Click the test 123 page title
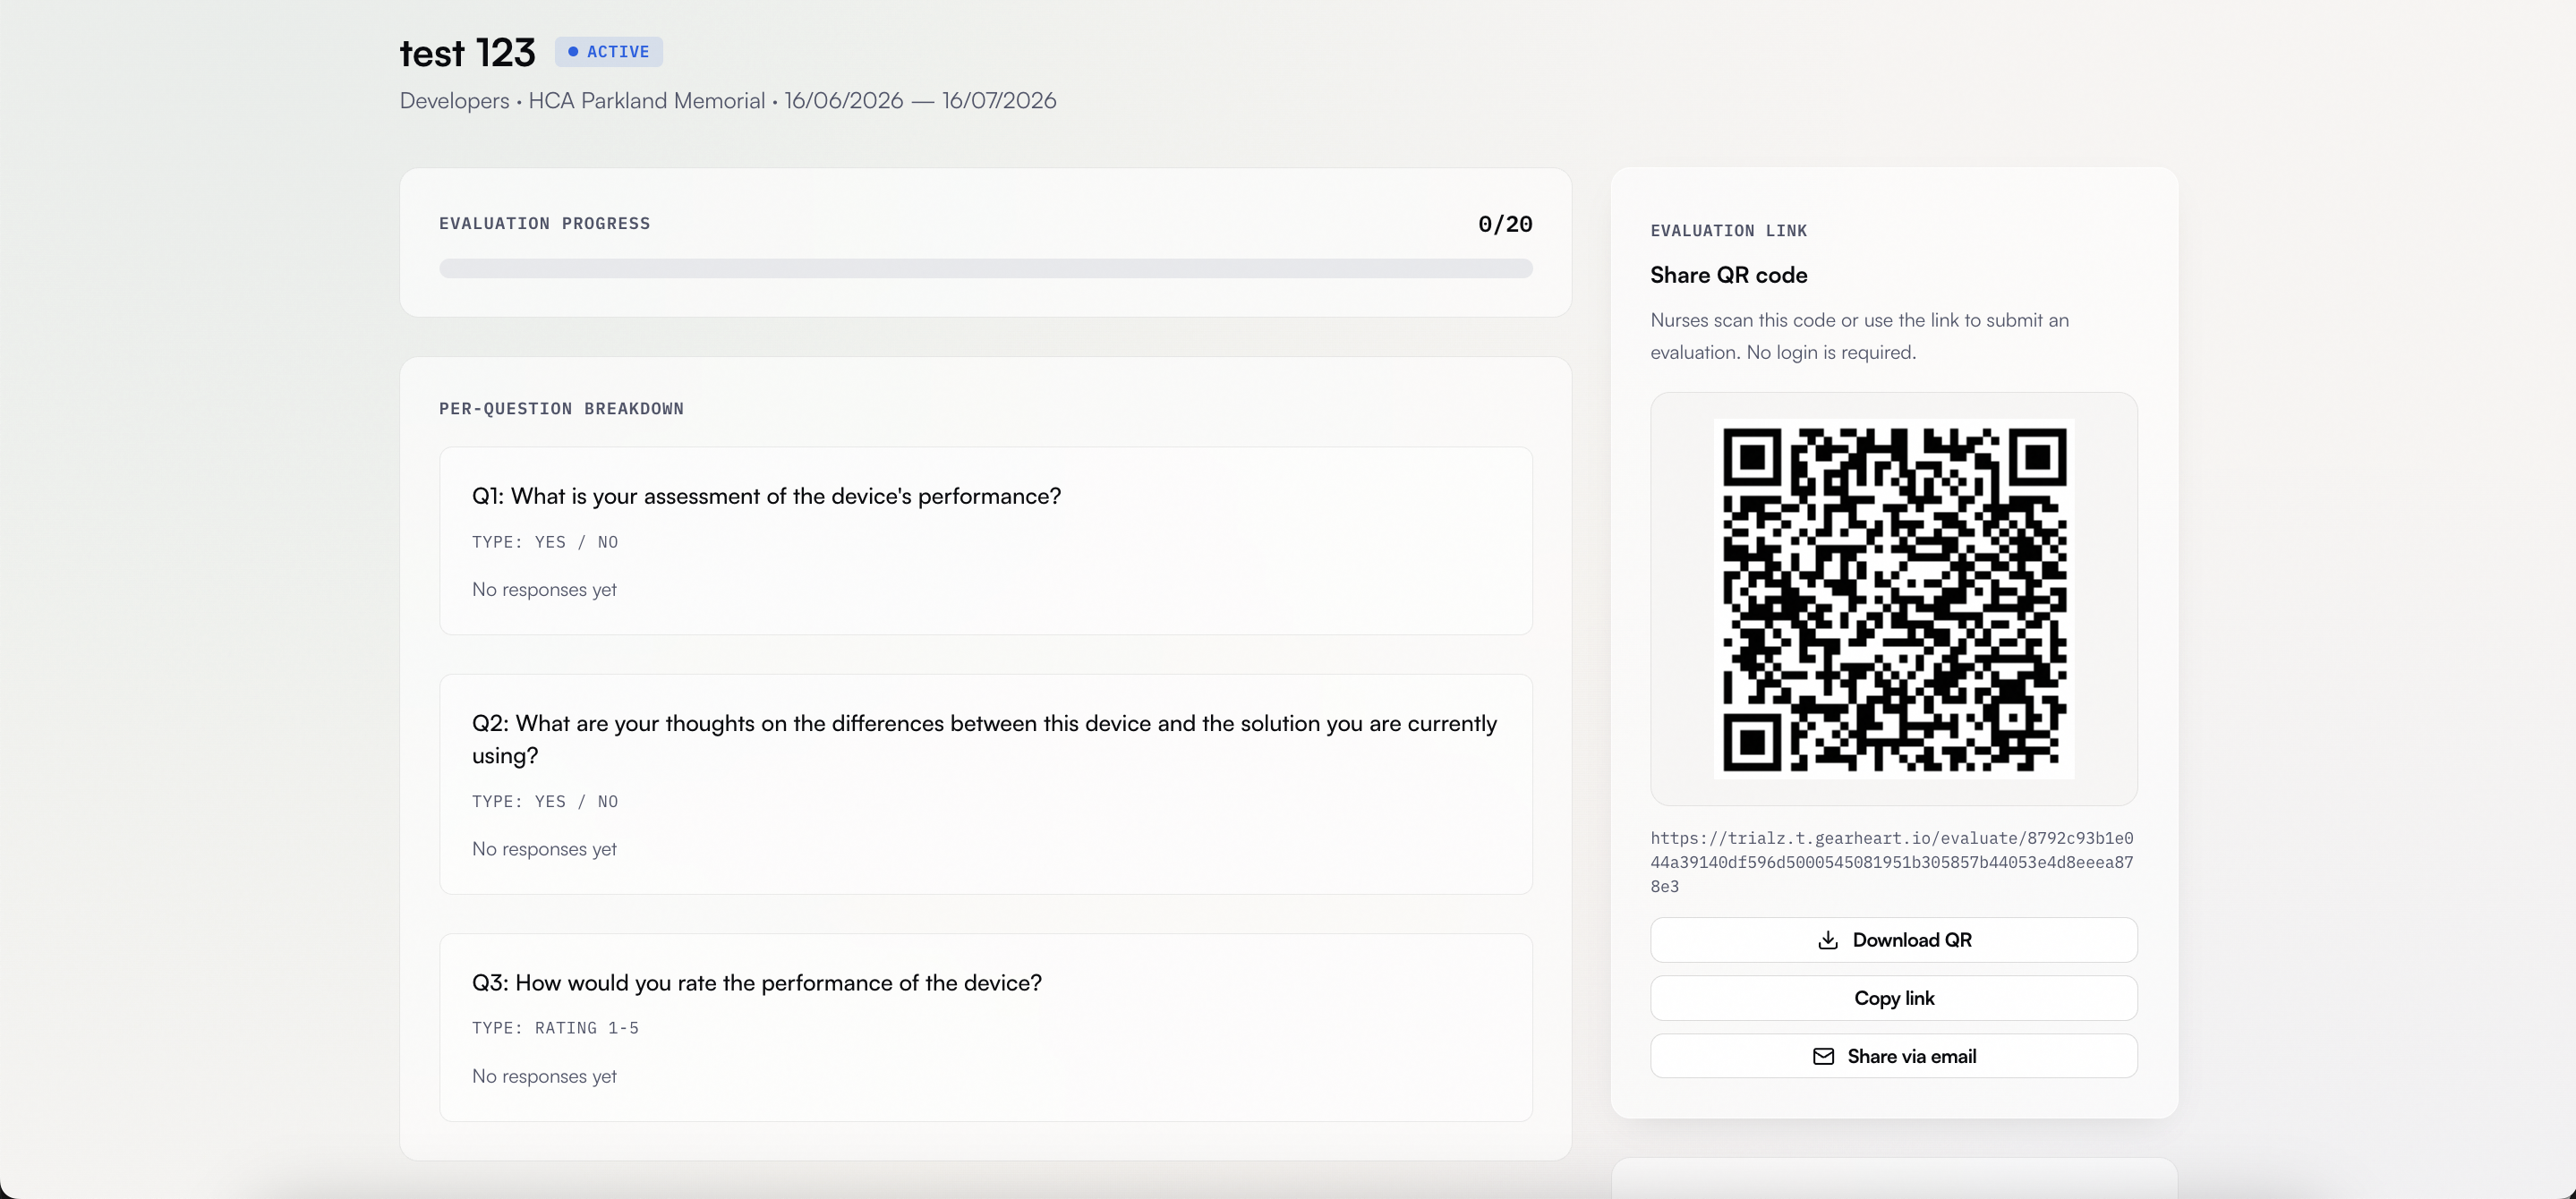Image resolution: width=2576 pixels, height=1199 pixels. [x=467, y=52]
